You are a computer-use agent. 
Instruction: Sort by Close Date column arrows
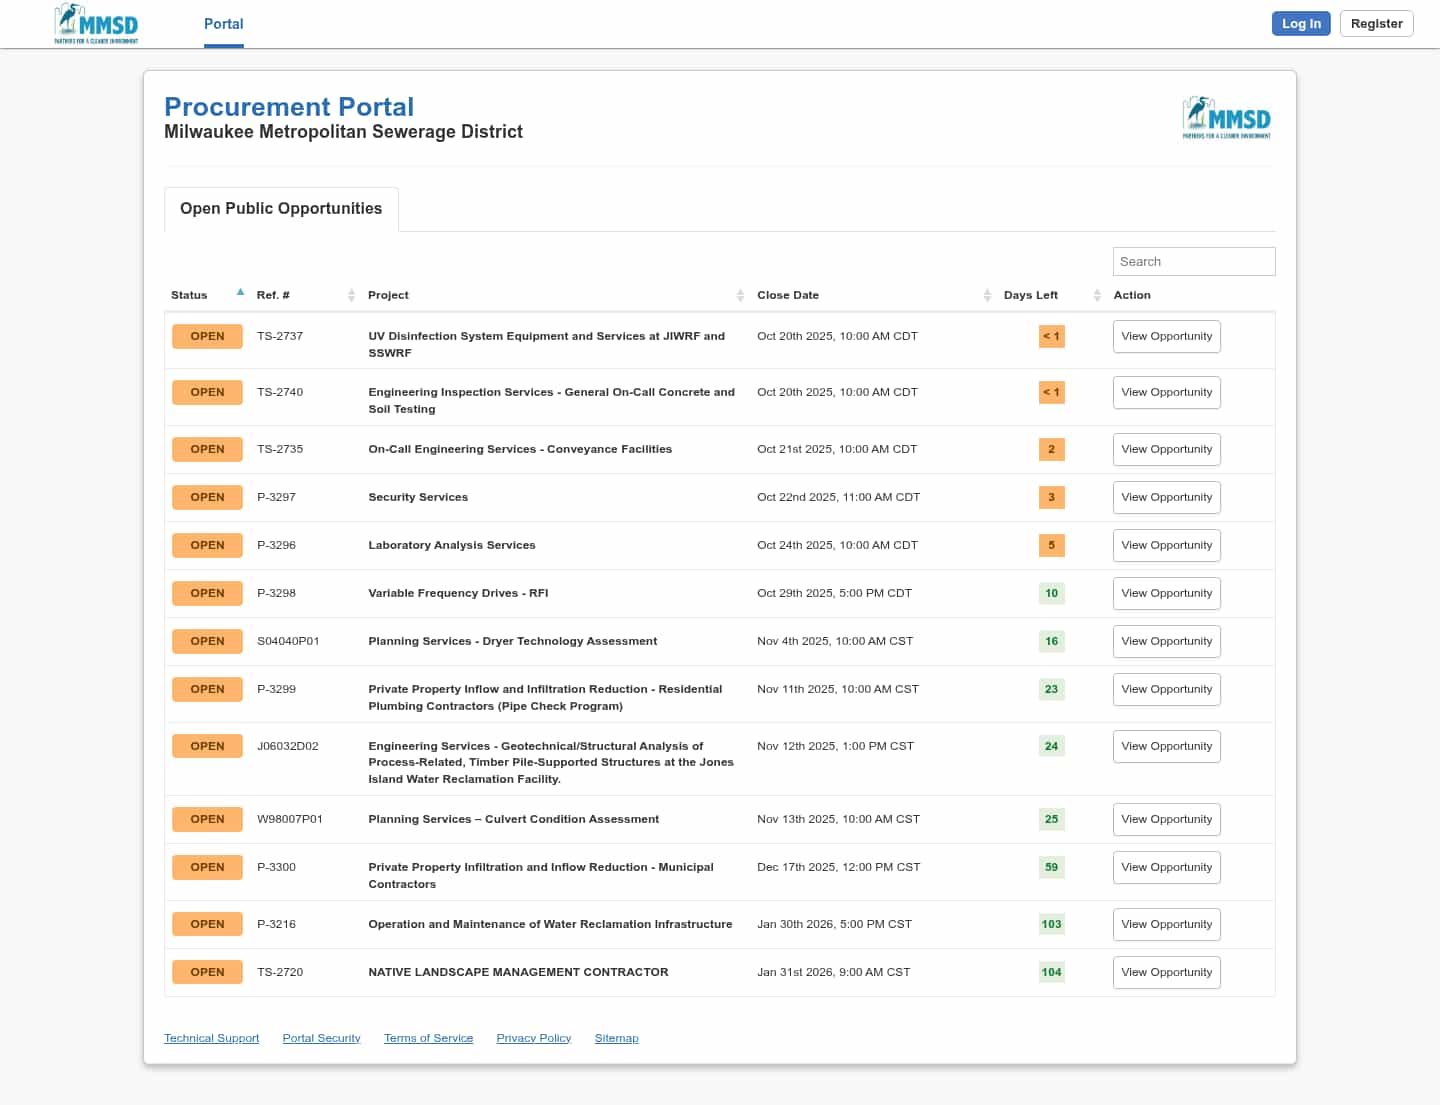[987, 295]
